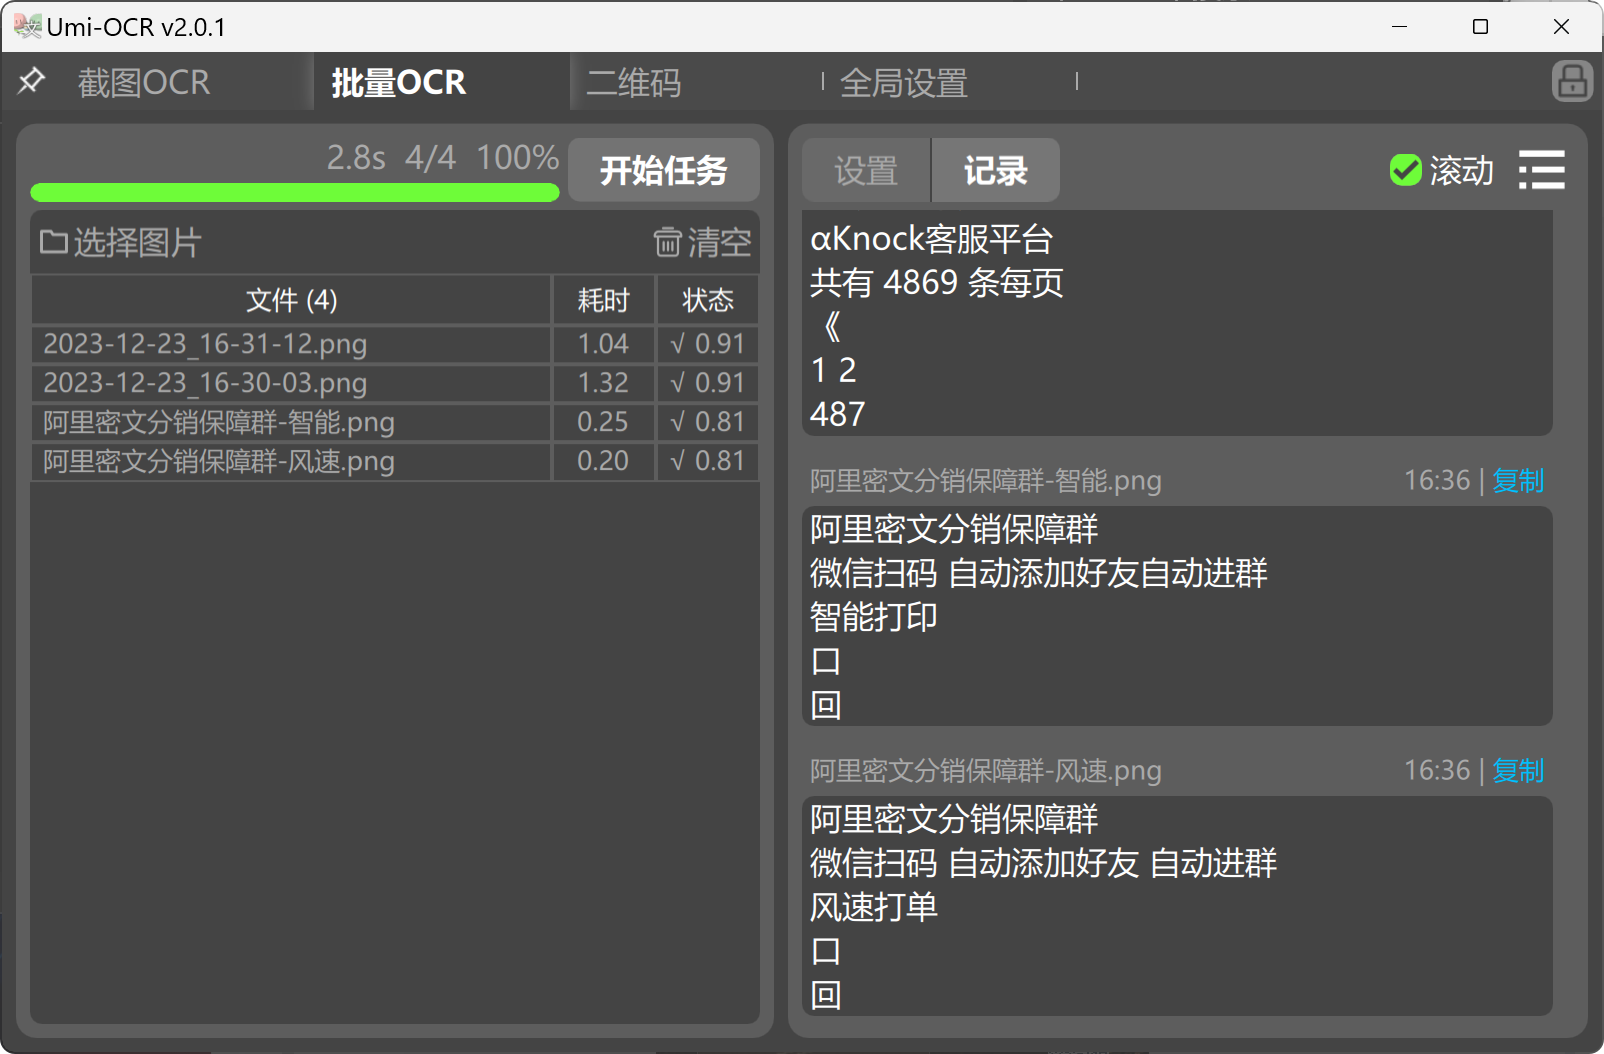Click the Umi-OCR app logo

pos(28,26)
